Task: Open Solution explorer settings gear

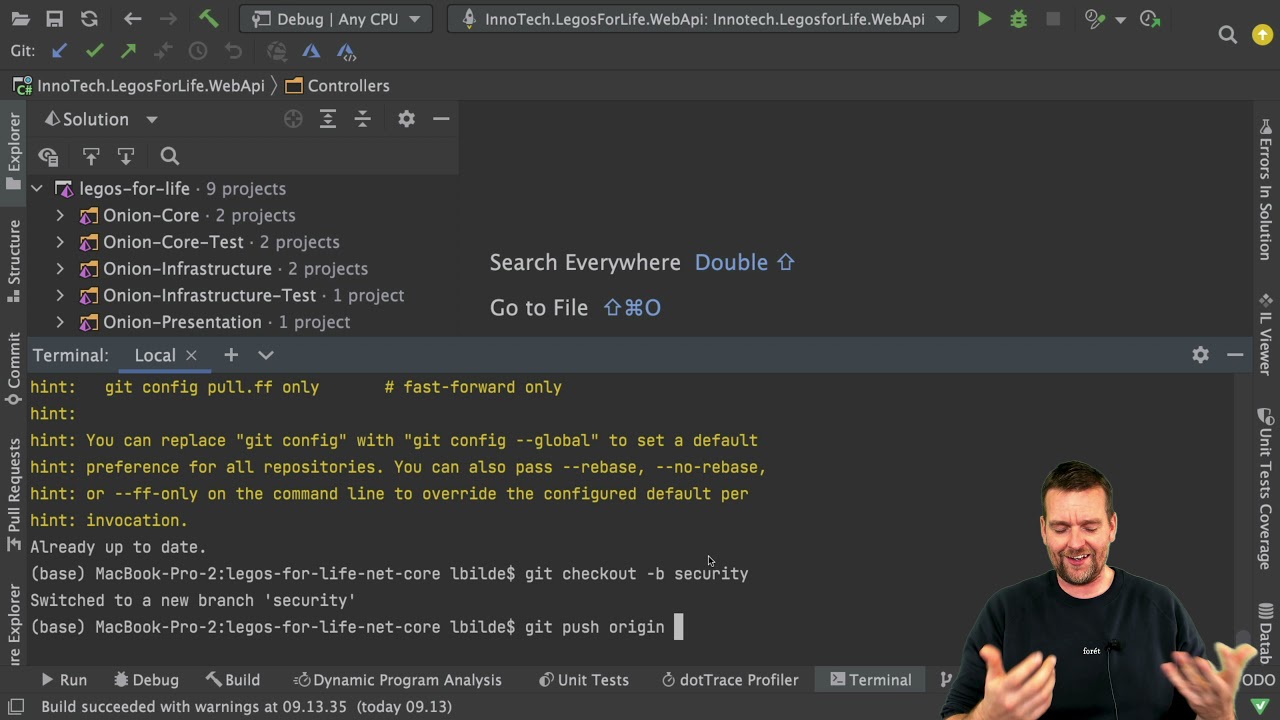Action: [406, 119]
